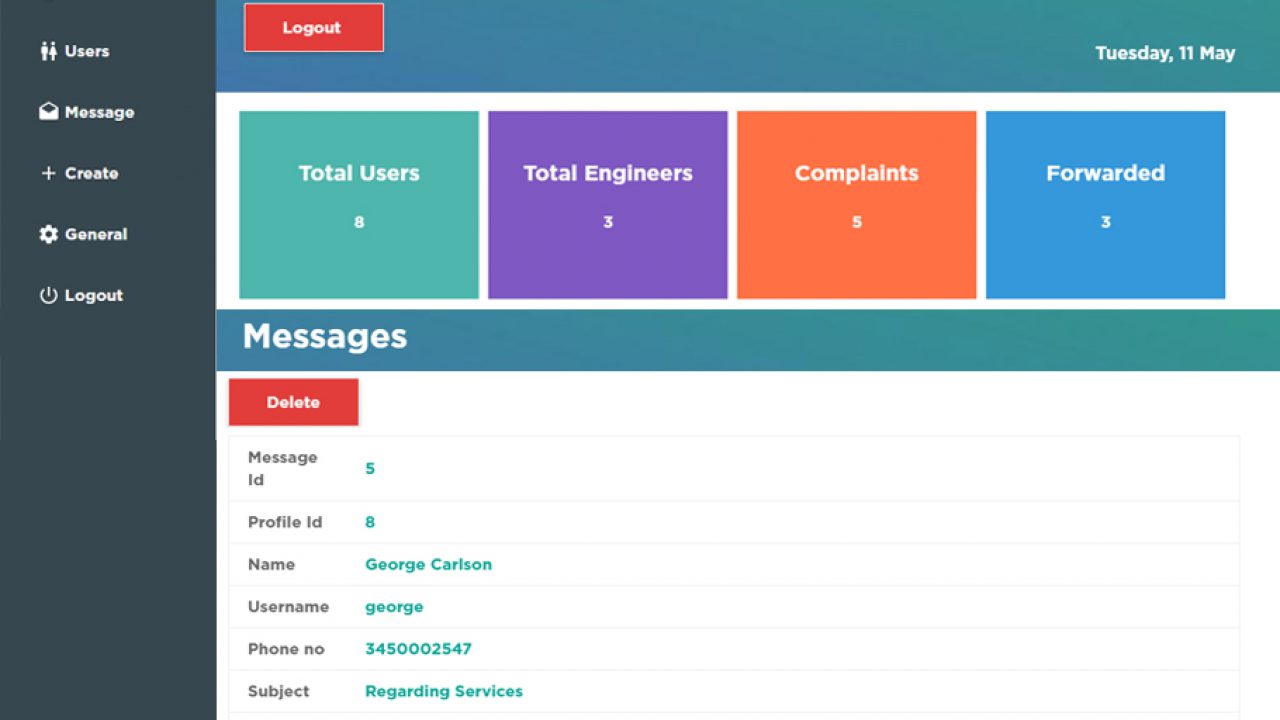The height and width of the screenshot is (720, 1280).
Task: Click the power icon beside Logout
Action: coord(48,295)
